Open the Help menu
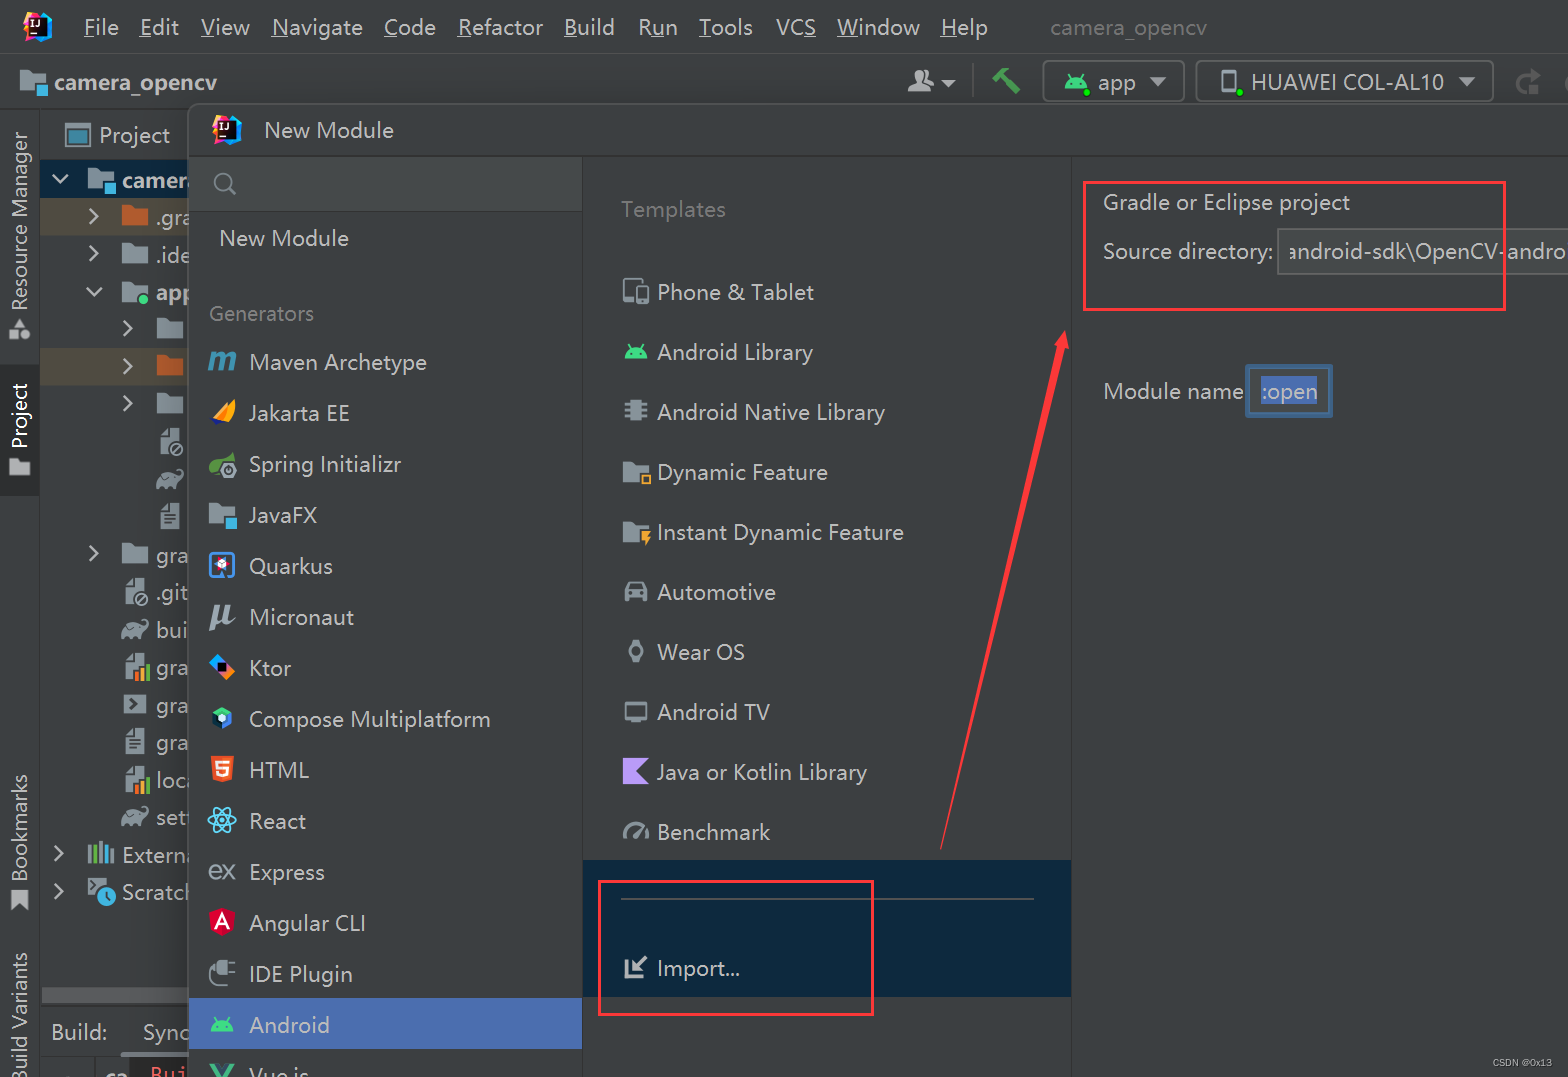Viewport: 1568px width, 1077px height. point(964,27)
